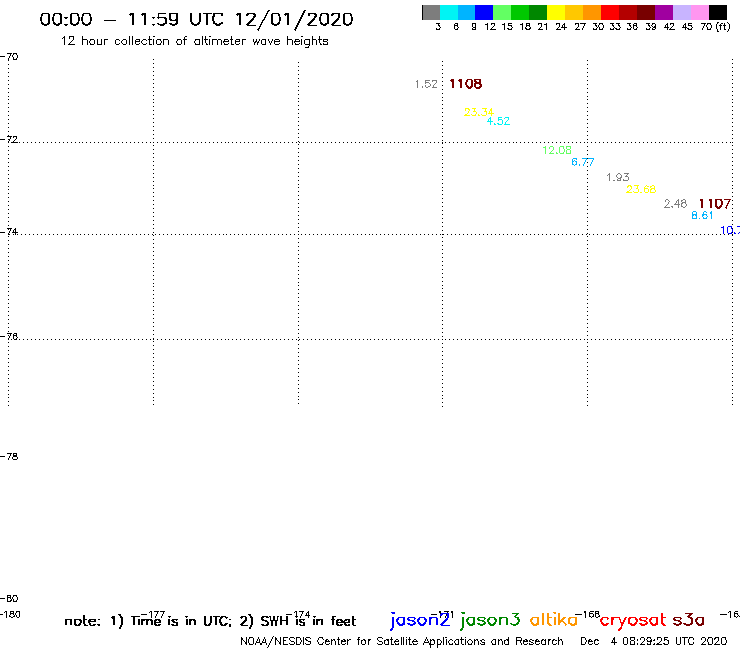Click the -80 latitude axis label

pos(9,599)
